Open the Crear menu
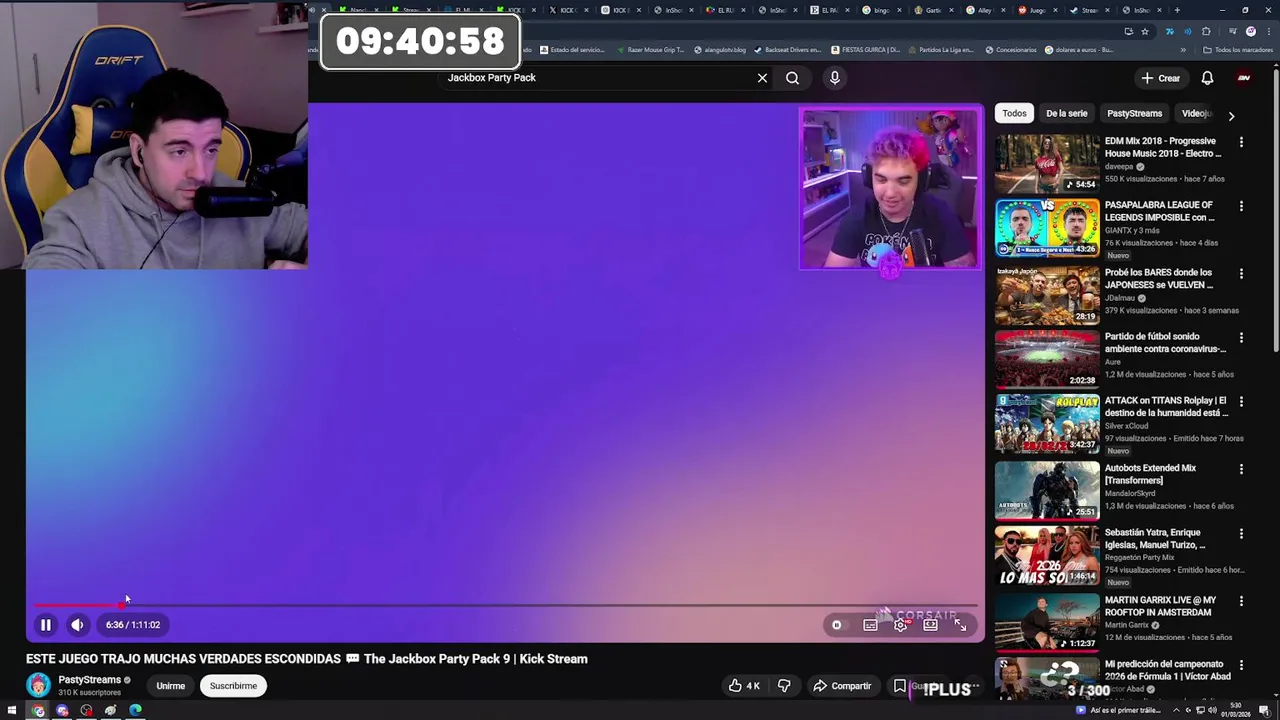 point(1161,78)
